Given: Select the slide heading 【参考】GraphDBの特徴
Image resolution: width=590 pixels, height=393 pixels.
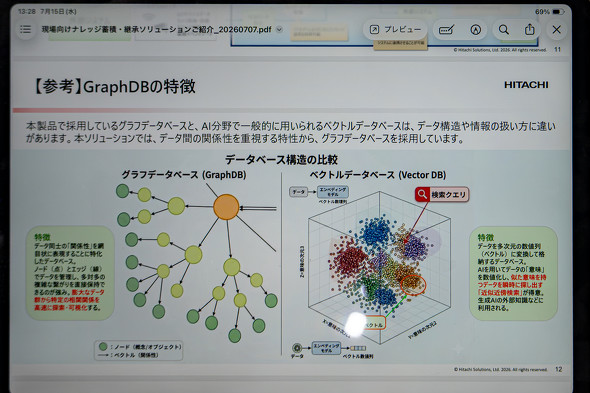Looking at the screenshot, I should (113, 86).
